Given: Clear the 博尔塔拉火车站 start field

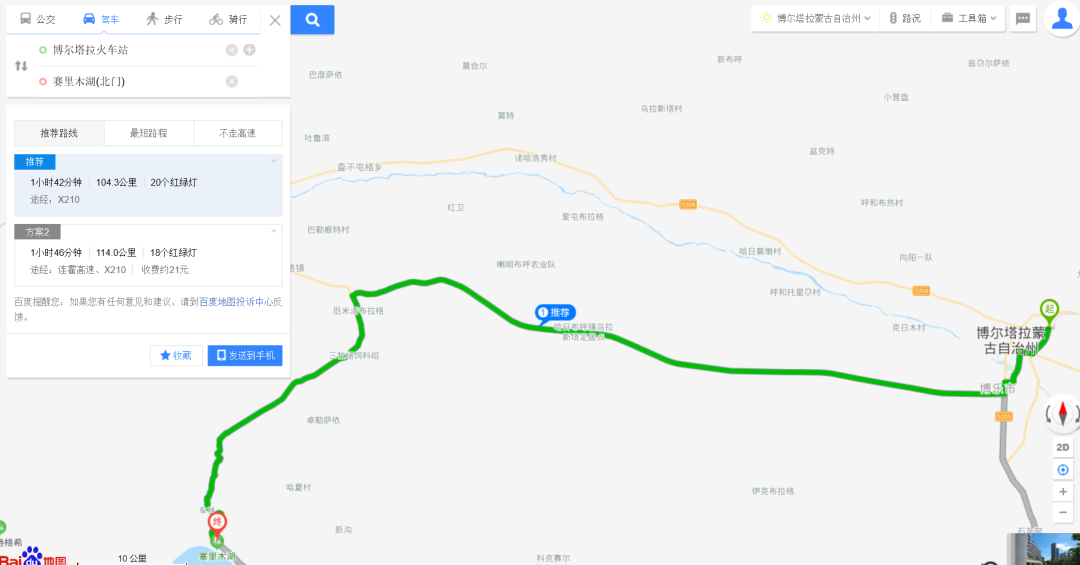Looking at the screenshot, I should (231, 50).
